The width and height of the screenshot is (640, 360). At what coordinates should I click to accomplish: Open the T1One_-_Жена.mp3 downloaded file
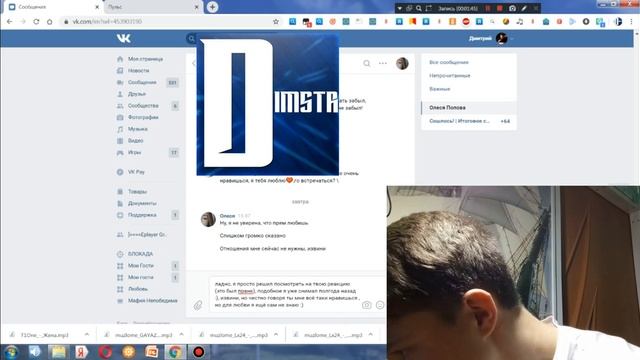click(44, 335)
